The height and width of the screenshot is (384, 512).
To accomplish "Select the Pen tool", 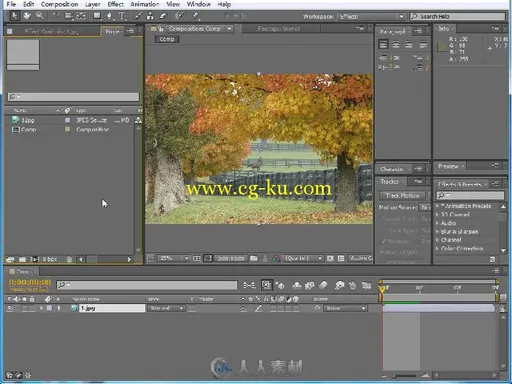I will pos(109,16).
